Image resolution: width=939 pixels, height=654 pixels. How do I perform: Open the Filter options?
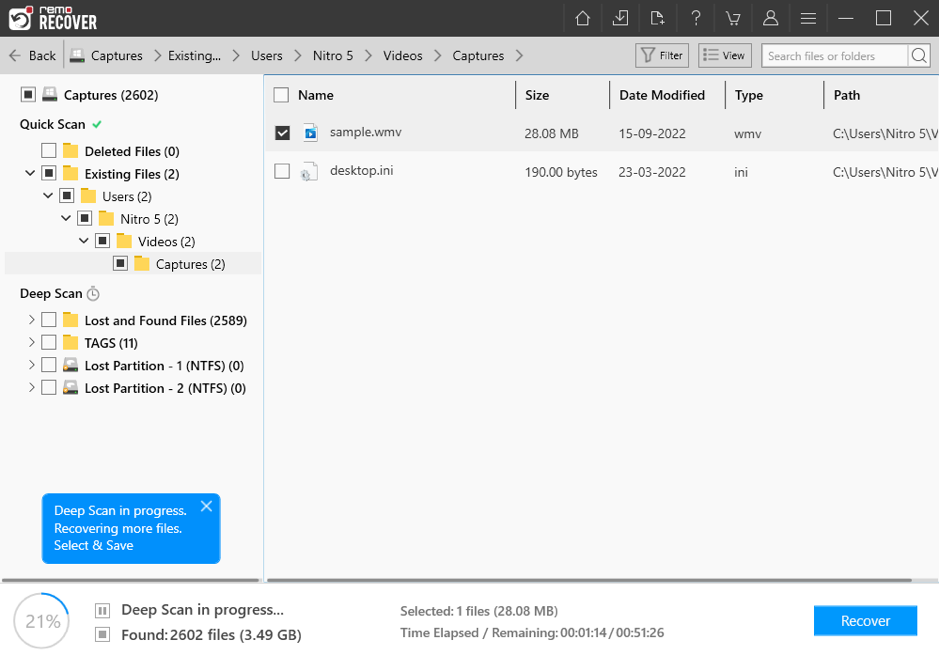(x=662, y=56)
